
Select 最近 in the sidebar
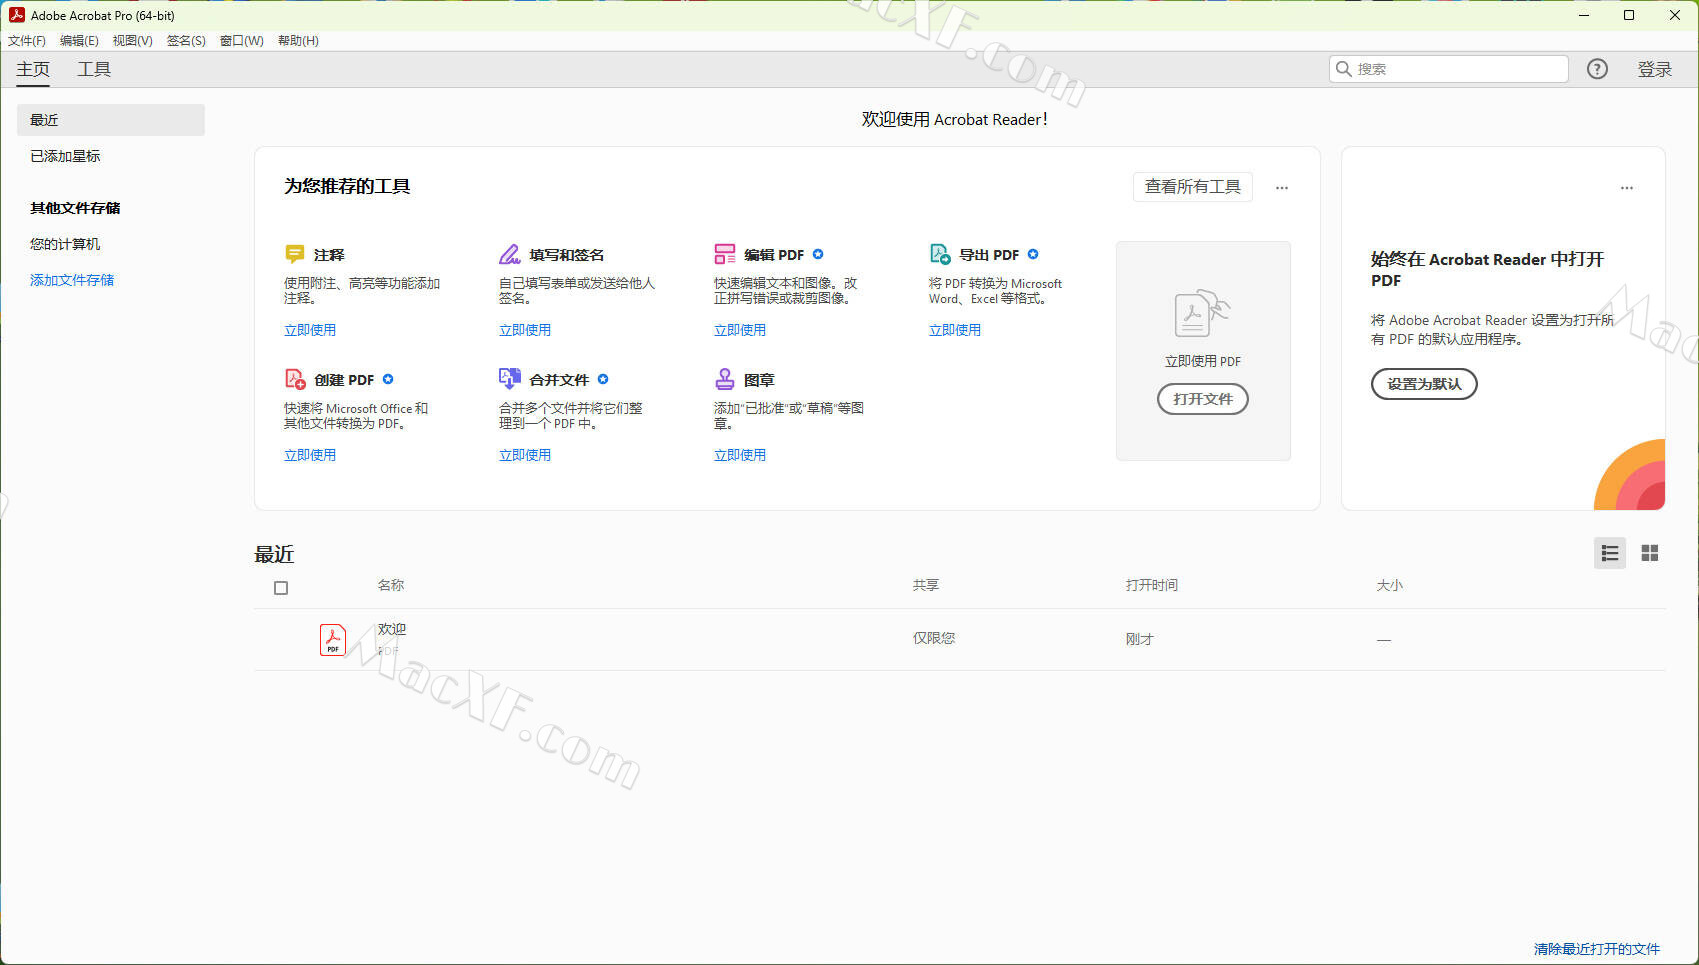[x=111, y=120]
